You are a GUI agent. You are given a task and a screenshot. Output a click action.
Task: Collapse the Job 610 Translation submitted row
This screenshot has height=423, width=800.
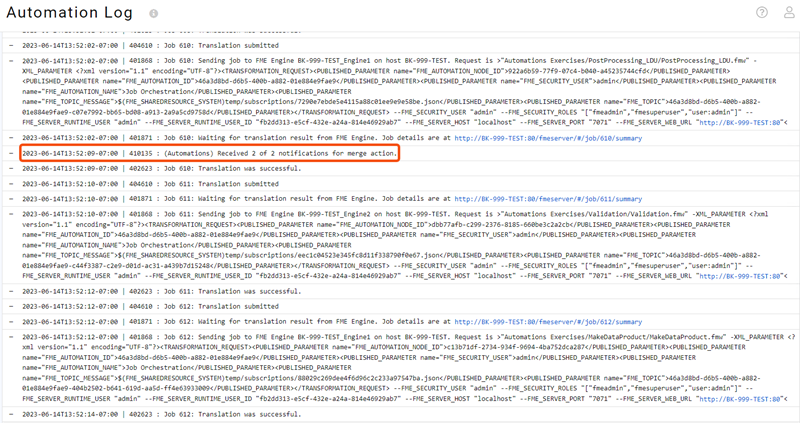[x=11, y=45]
